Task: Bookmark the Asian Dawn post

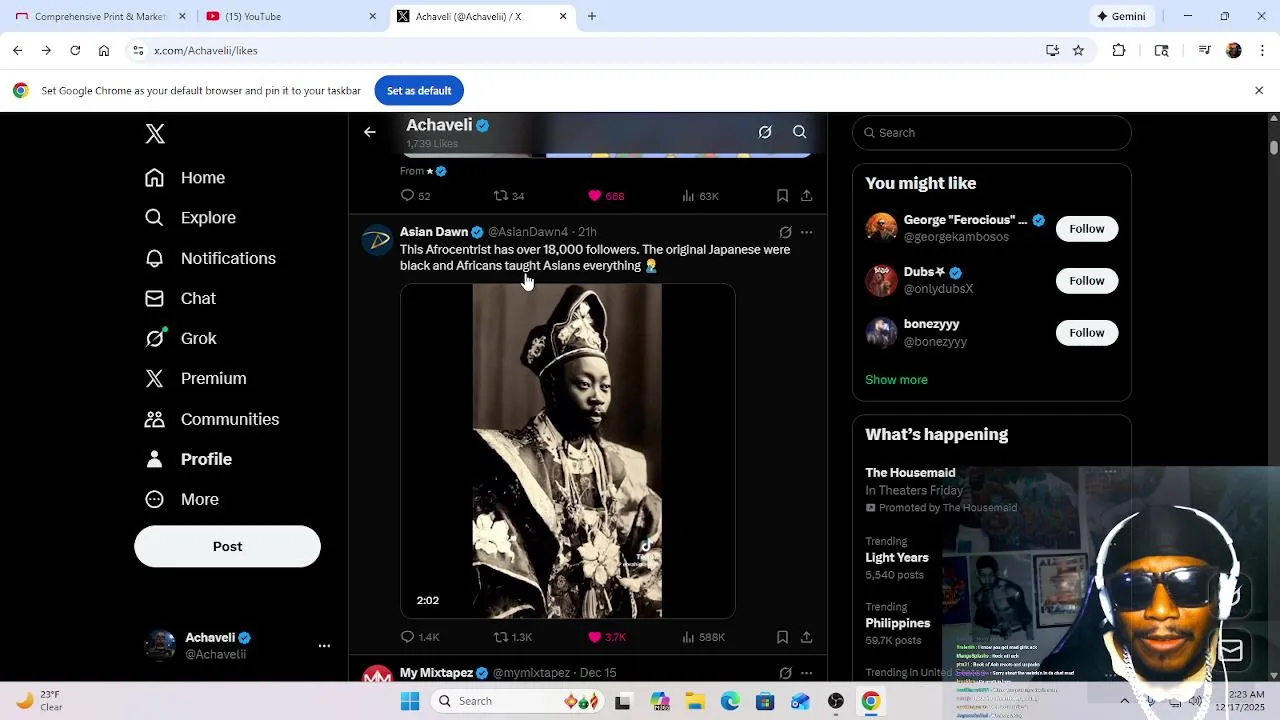Action: 783,637
